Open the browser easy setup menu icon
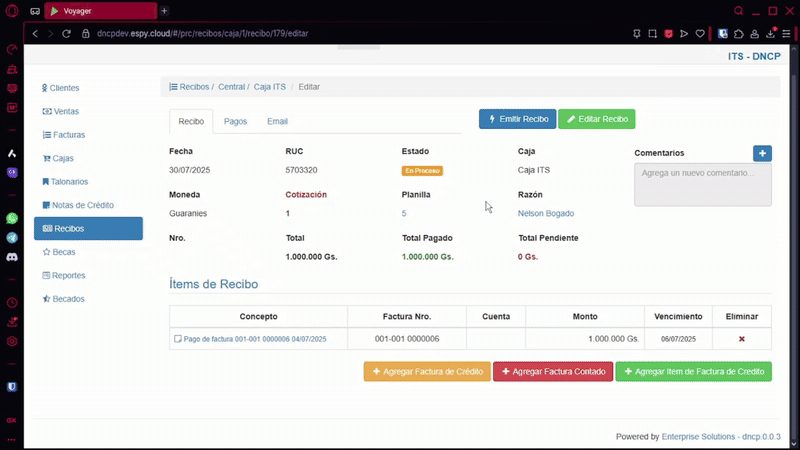Image resolution: width=800 pixels, height=450 pixels. [787, 33]
